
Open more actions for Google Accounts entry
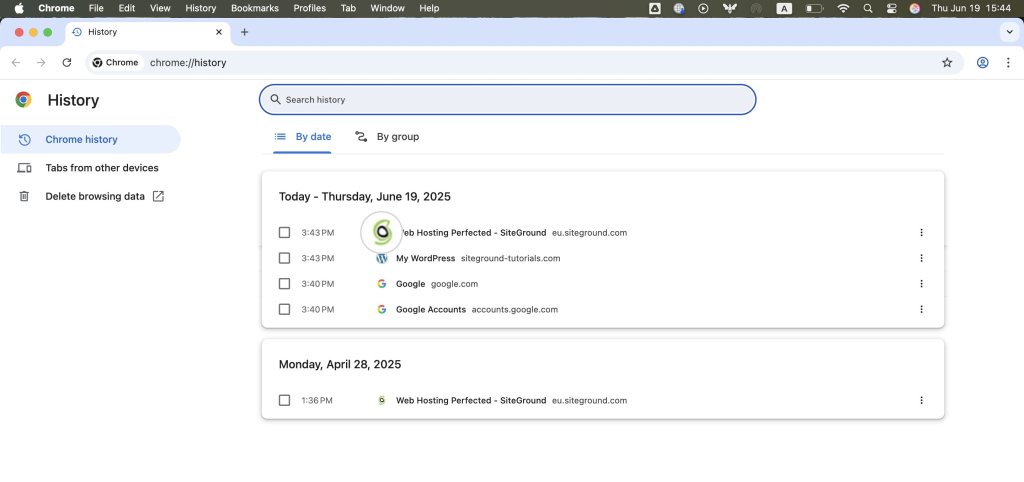tap(921, 309)
